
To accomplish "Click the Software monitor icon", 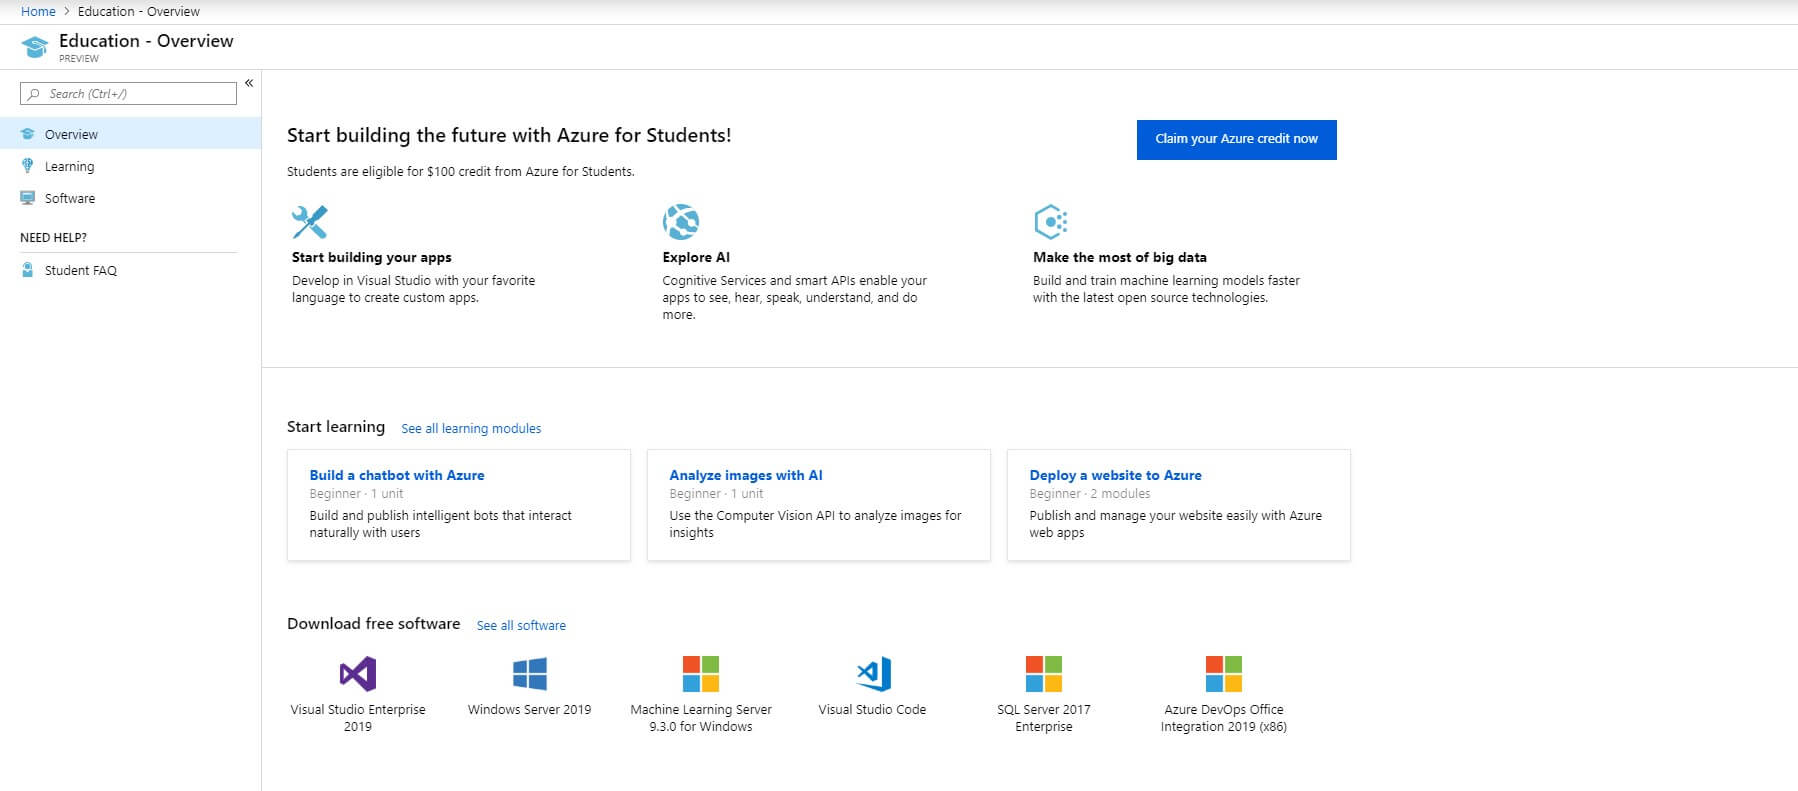I will pos(28,198).
